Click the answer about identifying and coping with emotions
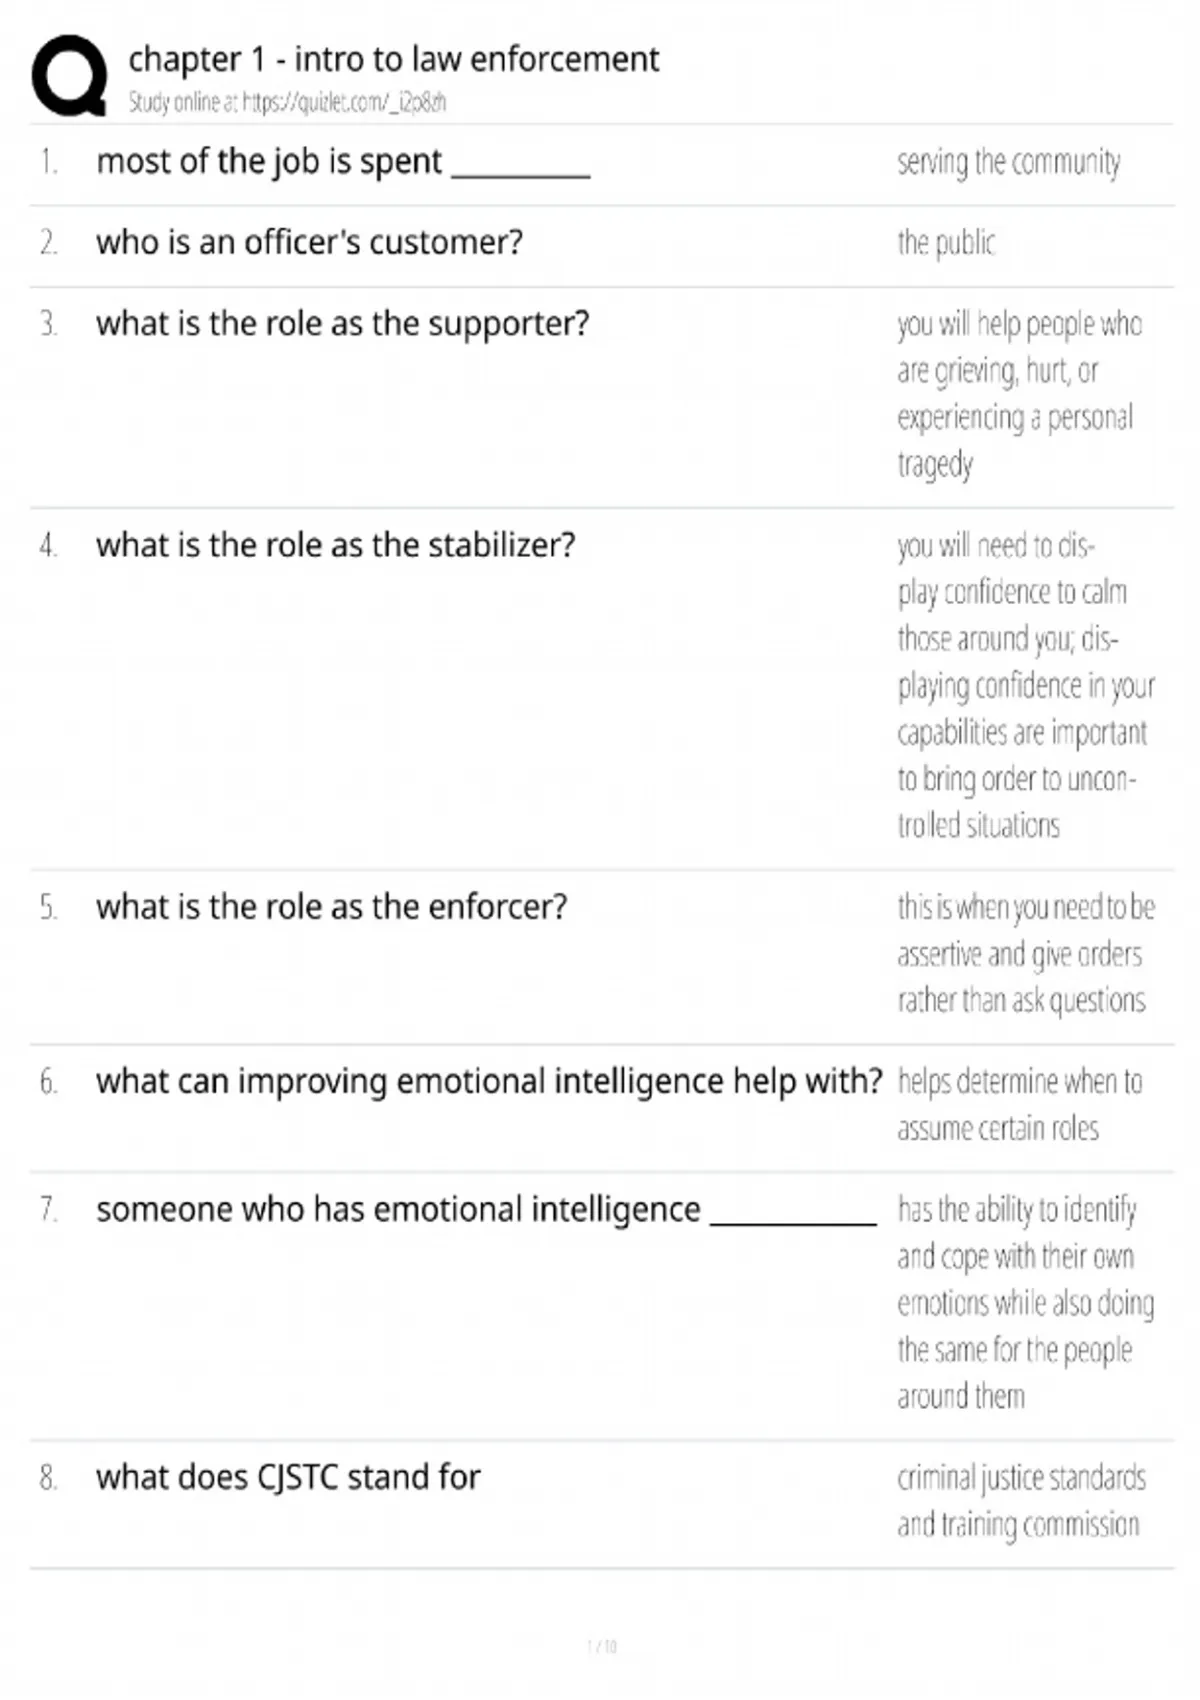The image size is (1200, 1700). click(1024, 1302)
